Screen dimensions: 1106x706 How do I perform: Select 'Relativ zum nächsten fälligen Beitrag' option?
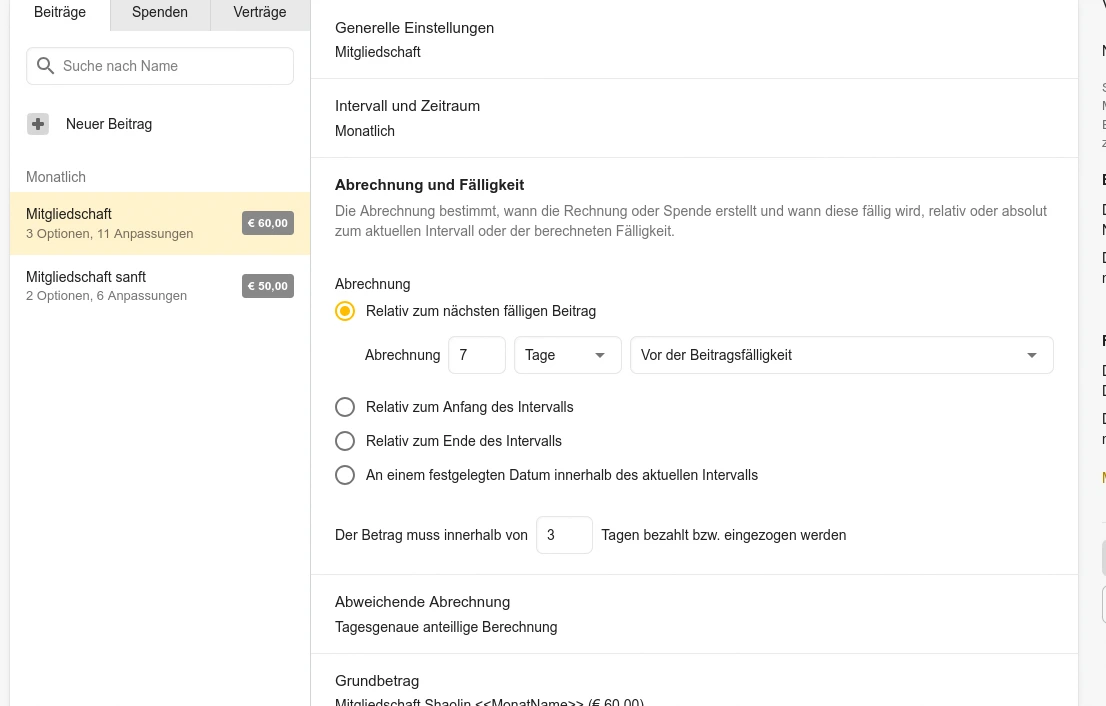pos(345,311)
